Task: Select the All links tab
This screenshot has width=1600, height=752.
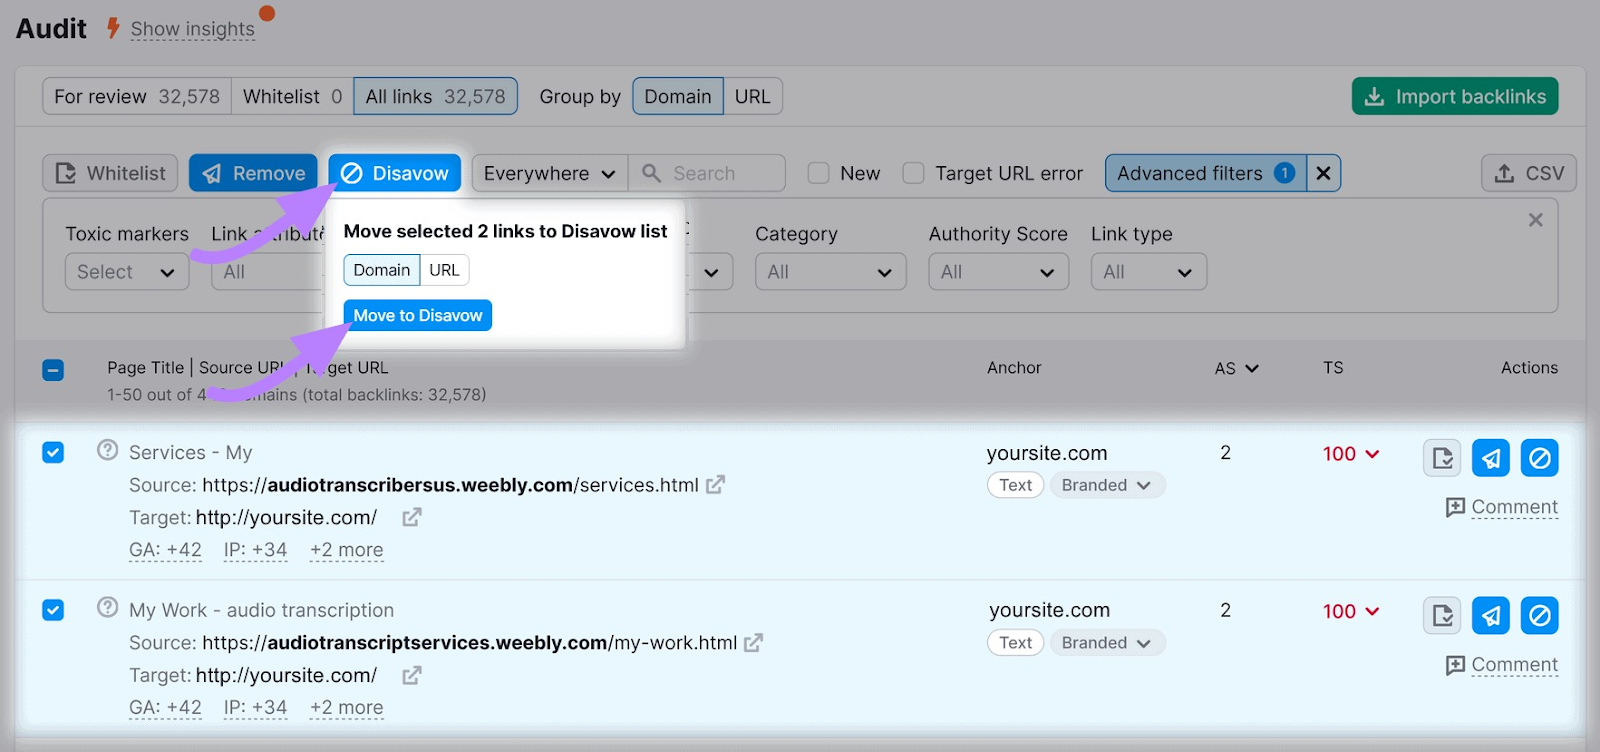Action: [x=435, y=97]
